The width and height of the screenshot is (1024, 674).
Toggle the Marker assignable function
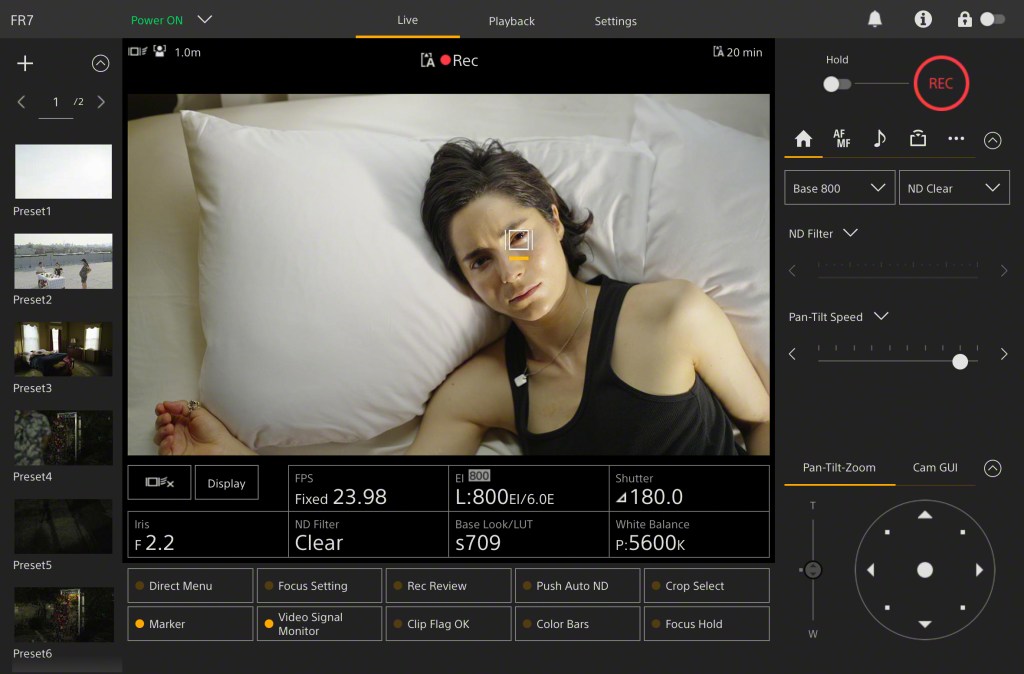pyautogui.click(x=189, y=623)
